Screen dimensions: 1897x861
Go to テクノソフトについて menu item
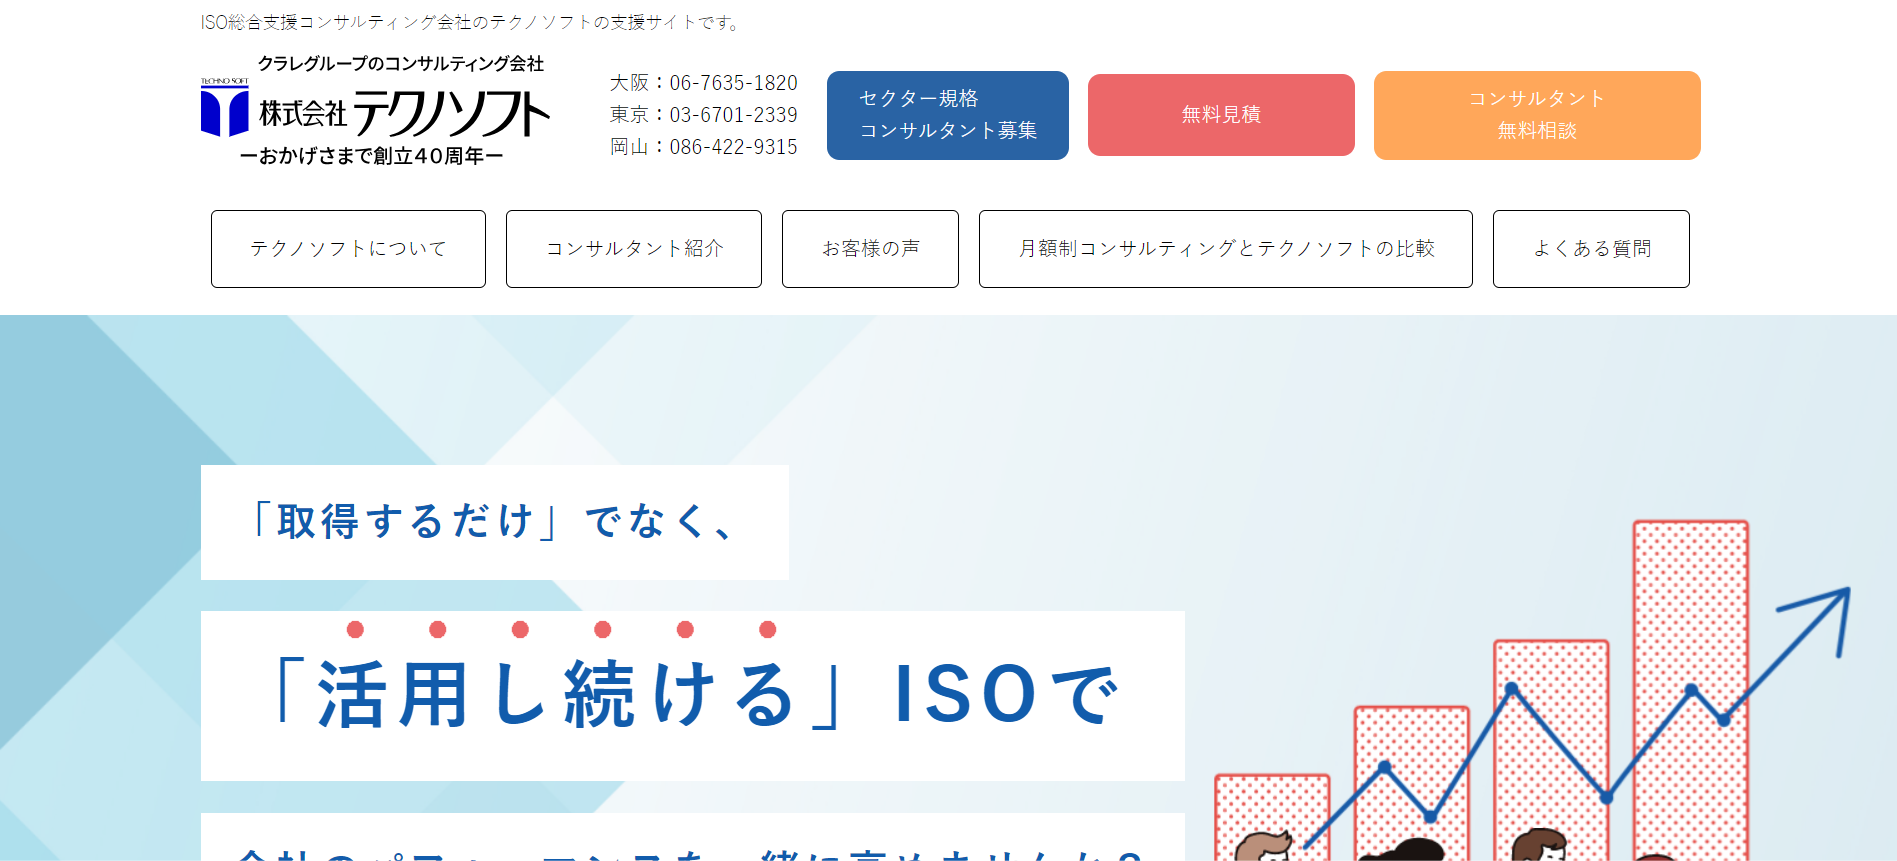pos(348,249)
